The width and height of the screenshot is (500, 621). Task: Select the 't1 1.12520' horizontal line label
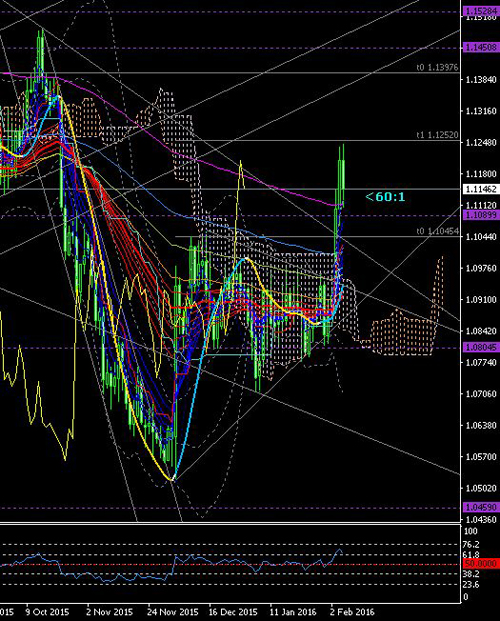pyautogui.click(x=437, y=135)
